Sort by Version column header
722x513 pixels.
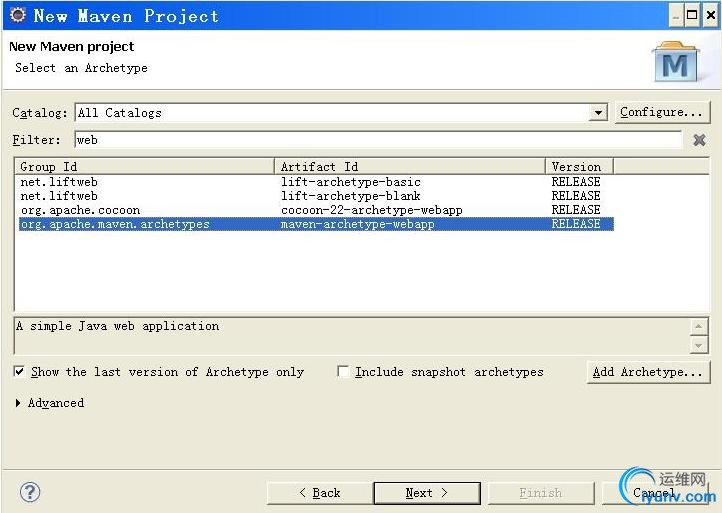click(580, 166)
